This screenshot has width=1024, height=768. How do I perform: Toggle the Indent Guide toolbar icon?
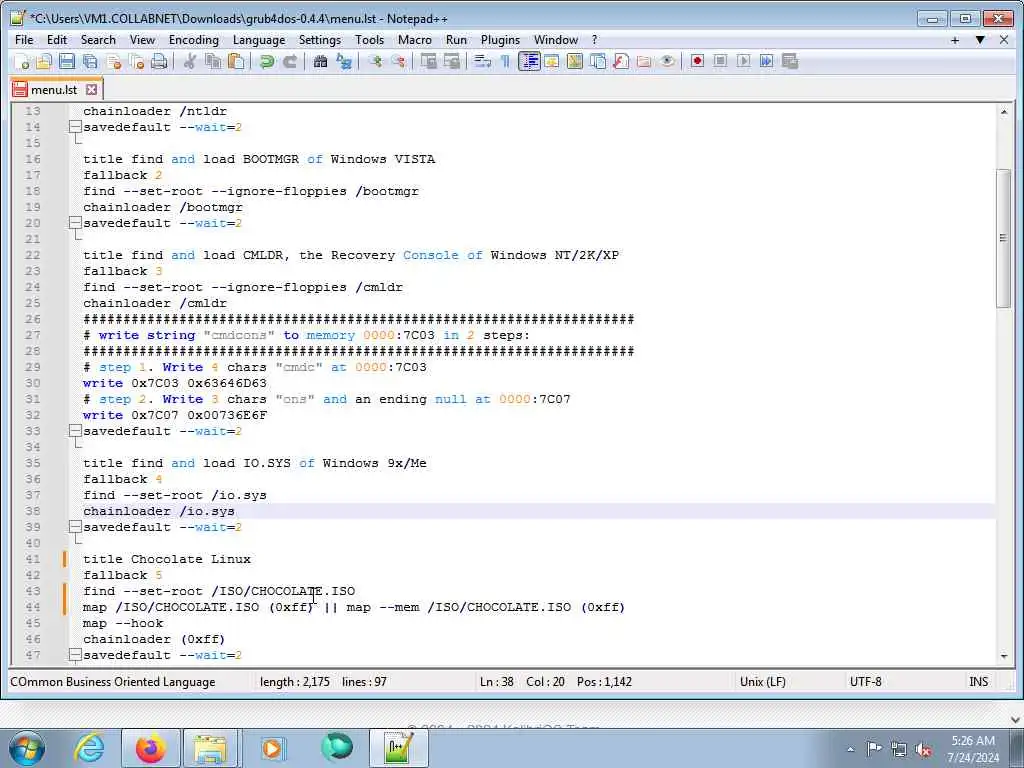(x=529, y=61)
